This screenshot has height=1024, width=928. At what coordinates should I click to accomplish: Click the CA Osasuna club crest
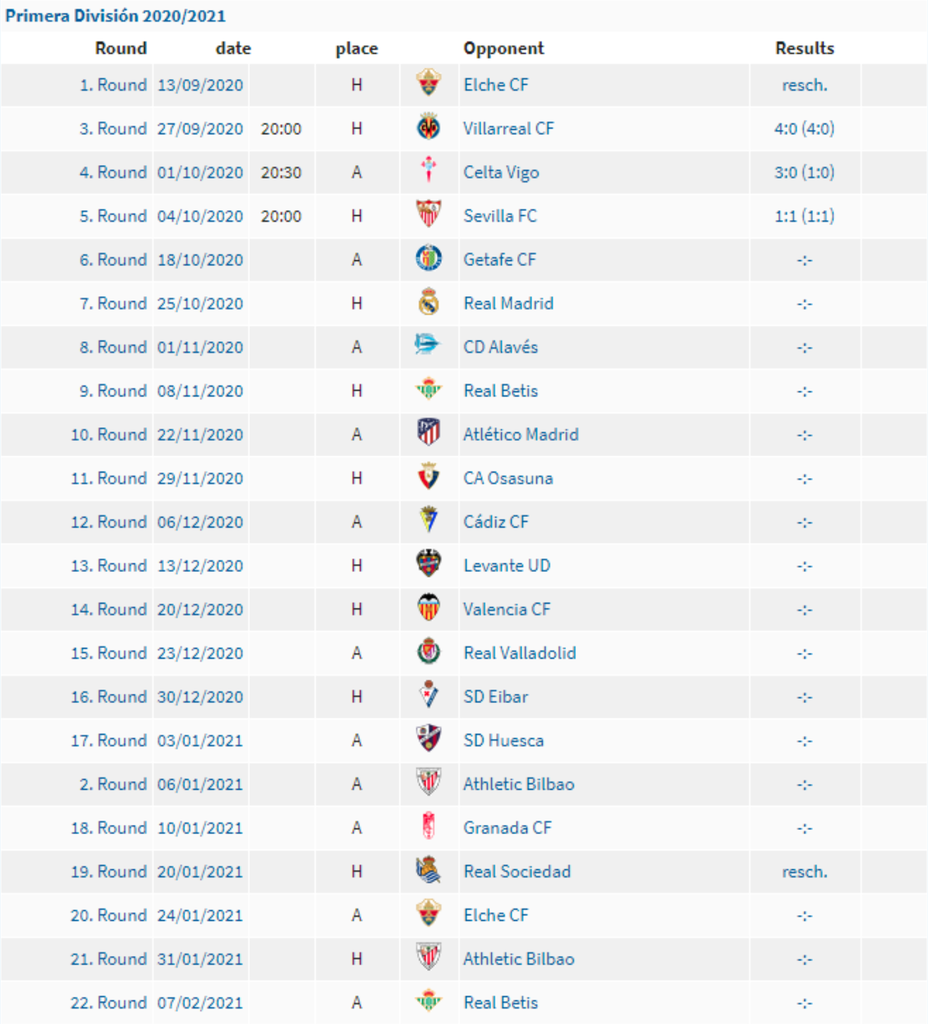point(429,478)
